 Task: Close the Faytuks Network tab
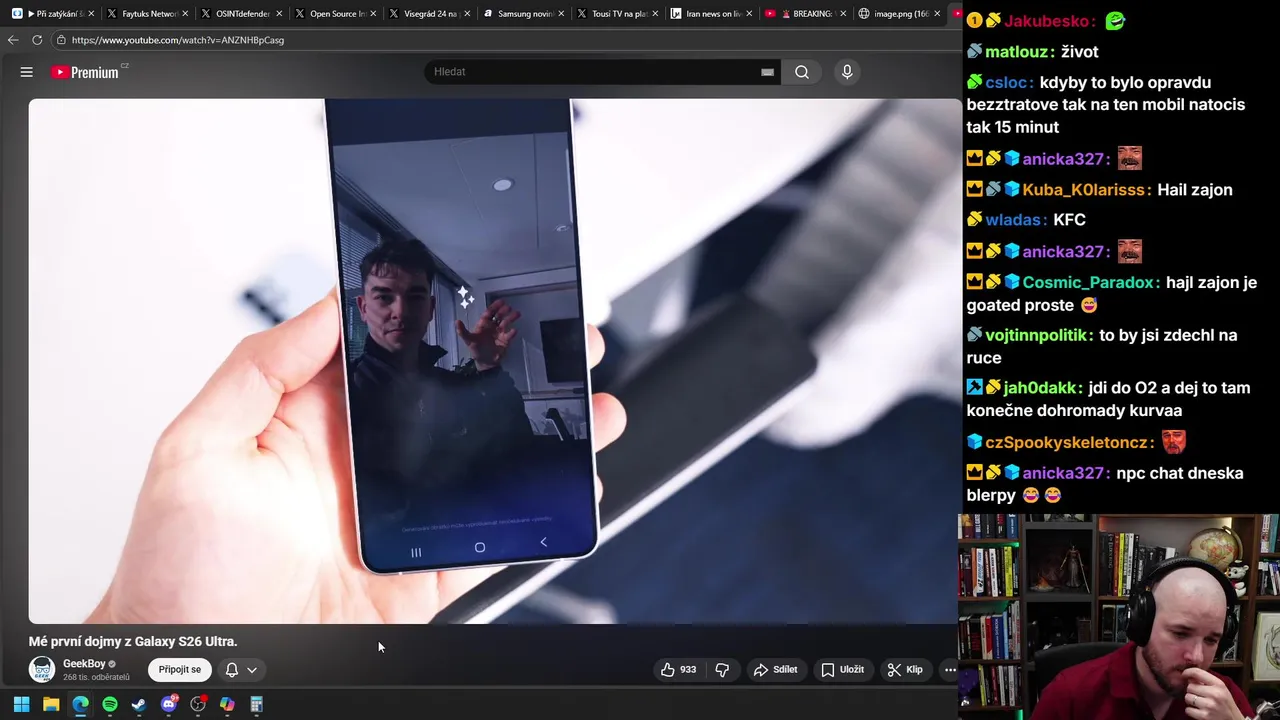(x=185, y=14)
